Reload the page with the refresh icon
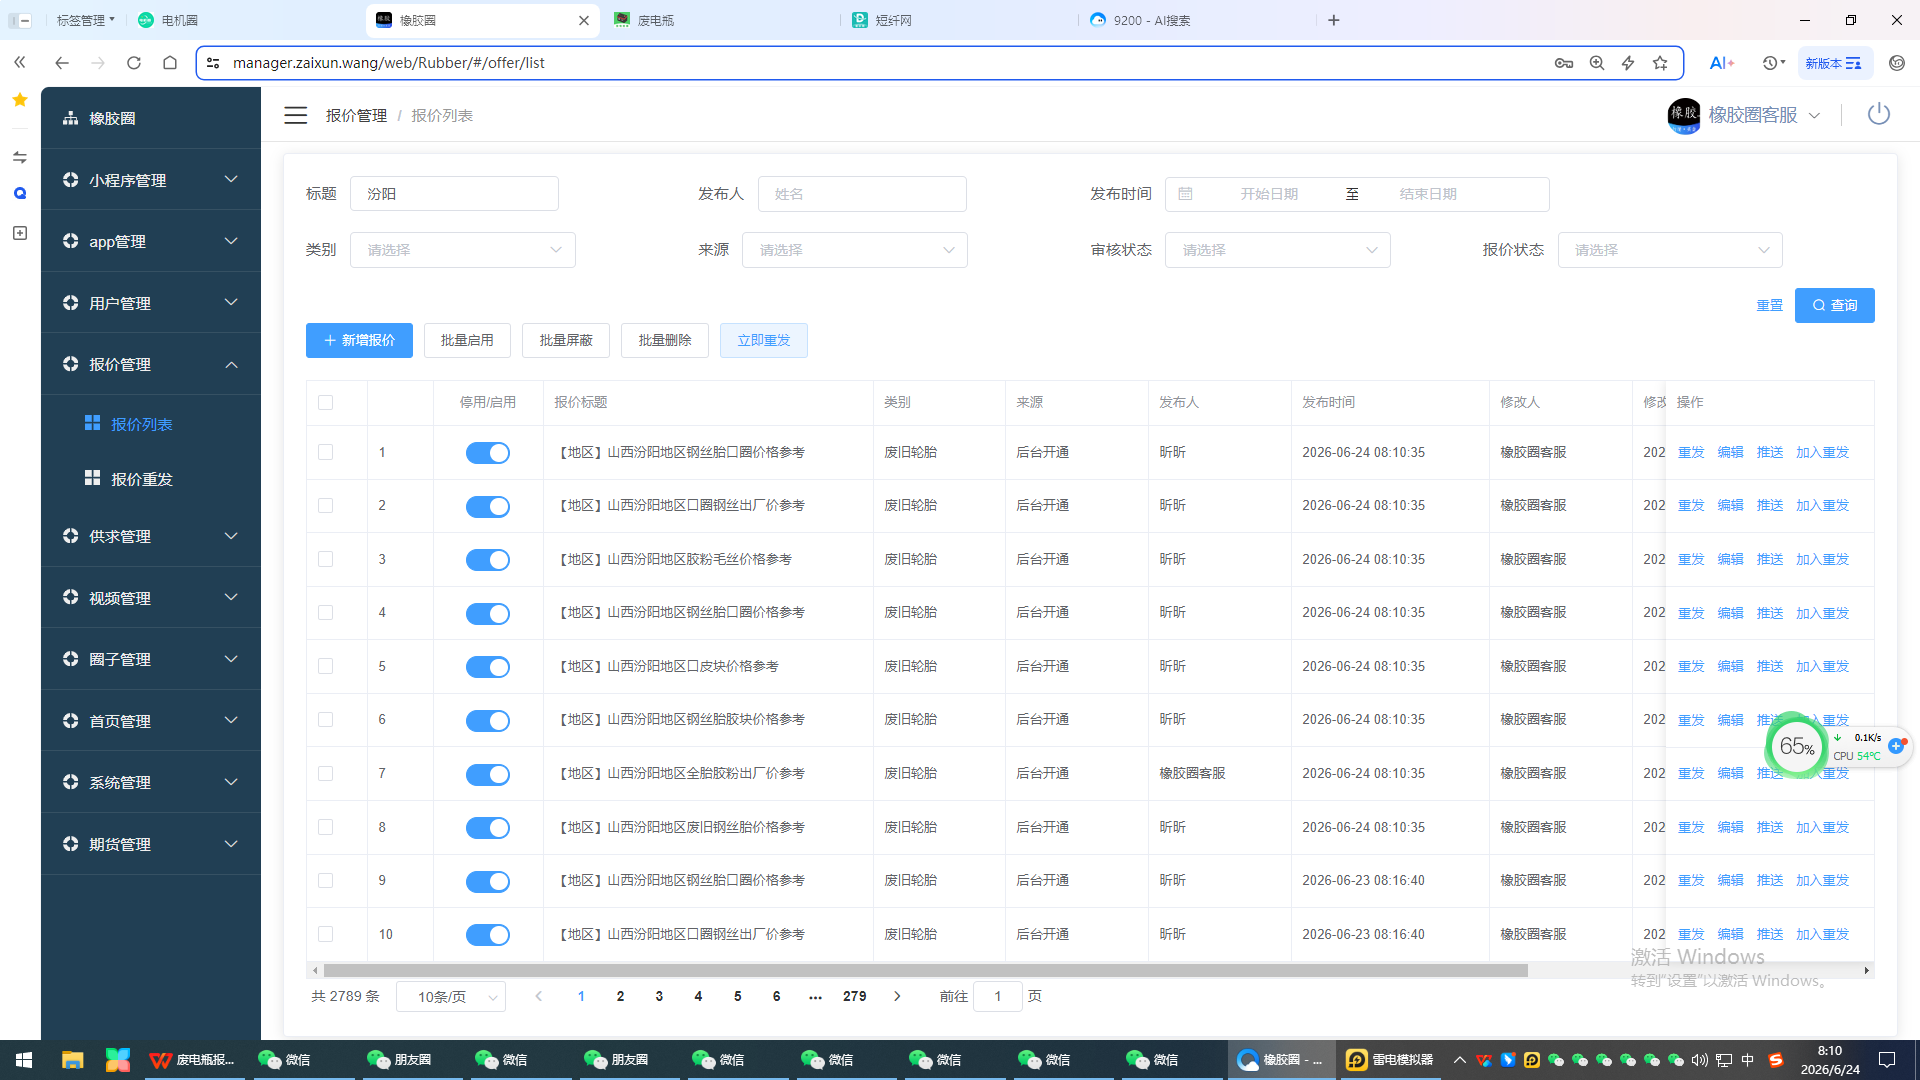This screenshot has height=1080, width=1920. click(x=134, y=62)
